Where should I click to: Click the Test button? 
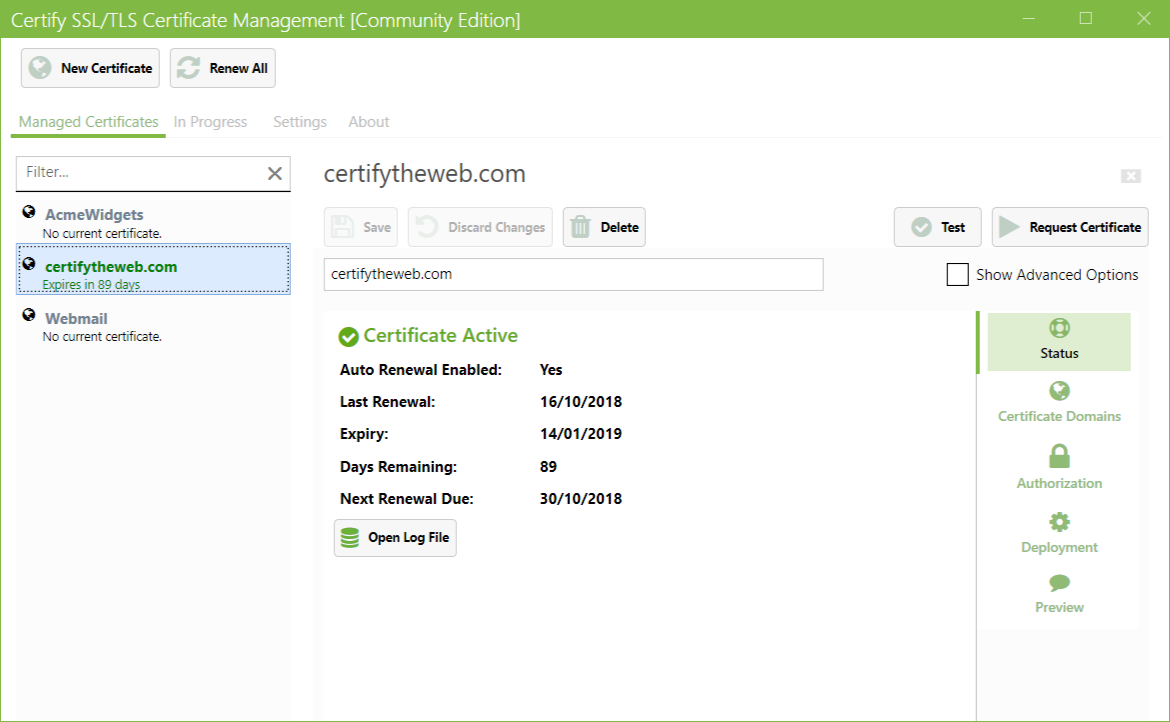click(937, 227)
